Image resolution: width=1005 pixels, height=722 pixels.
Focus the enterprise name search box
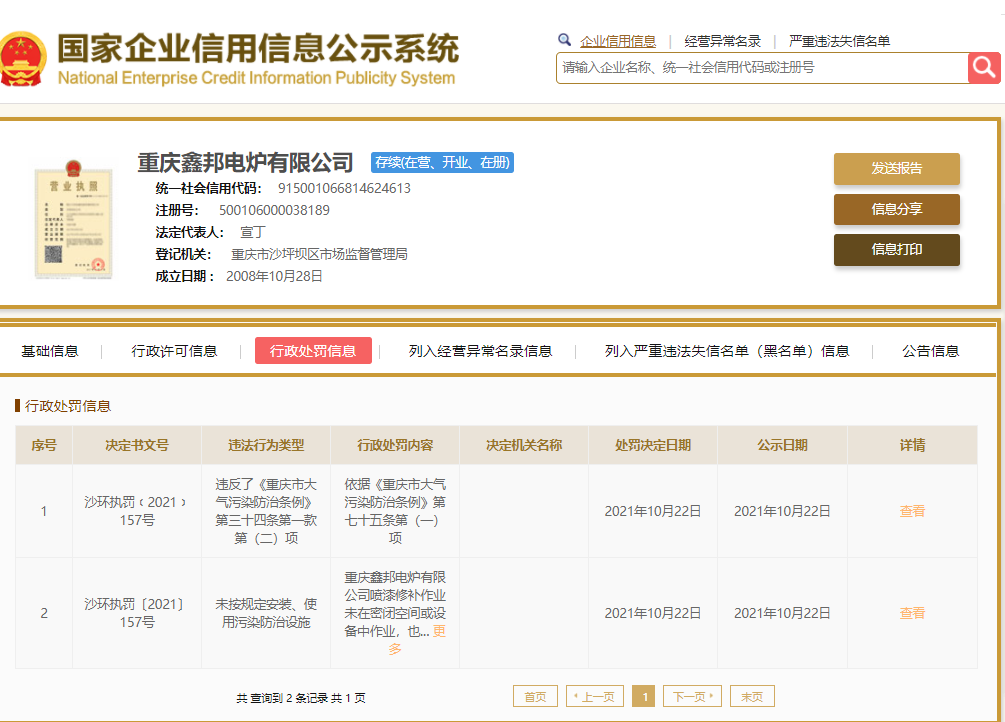click(762, 67)
